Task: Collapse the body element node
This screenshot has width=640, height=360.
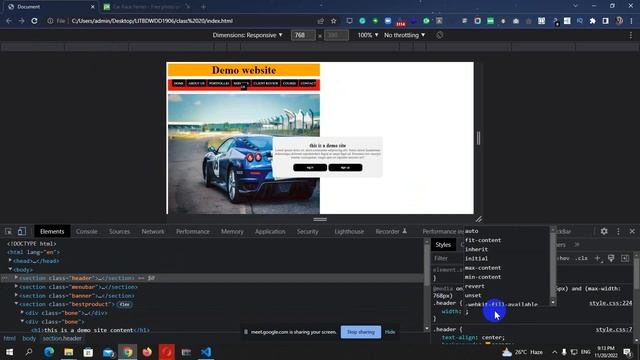Action: tap(10, 269)
